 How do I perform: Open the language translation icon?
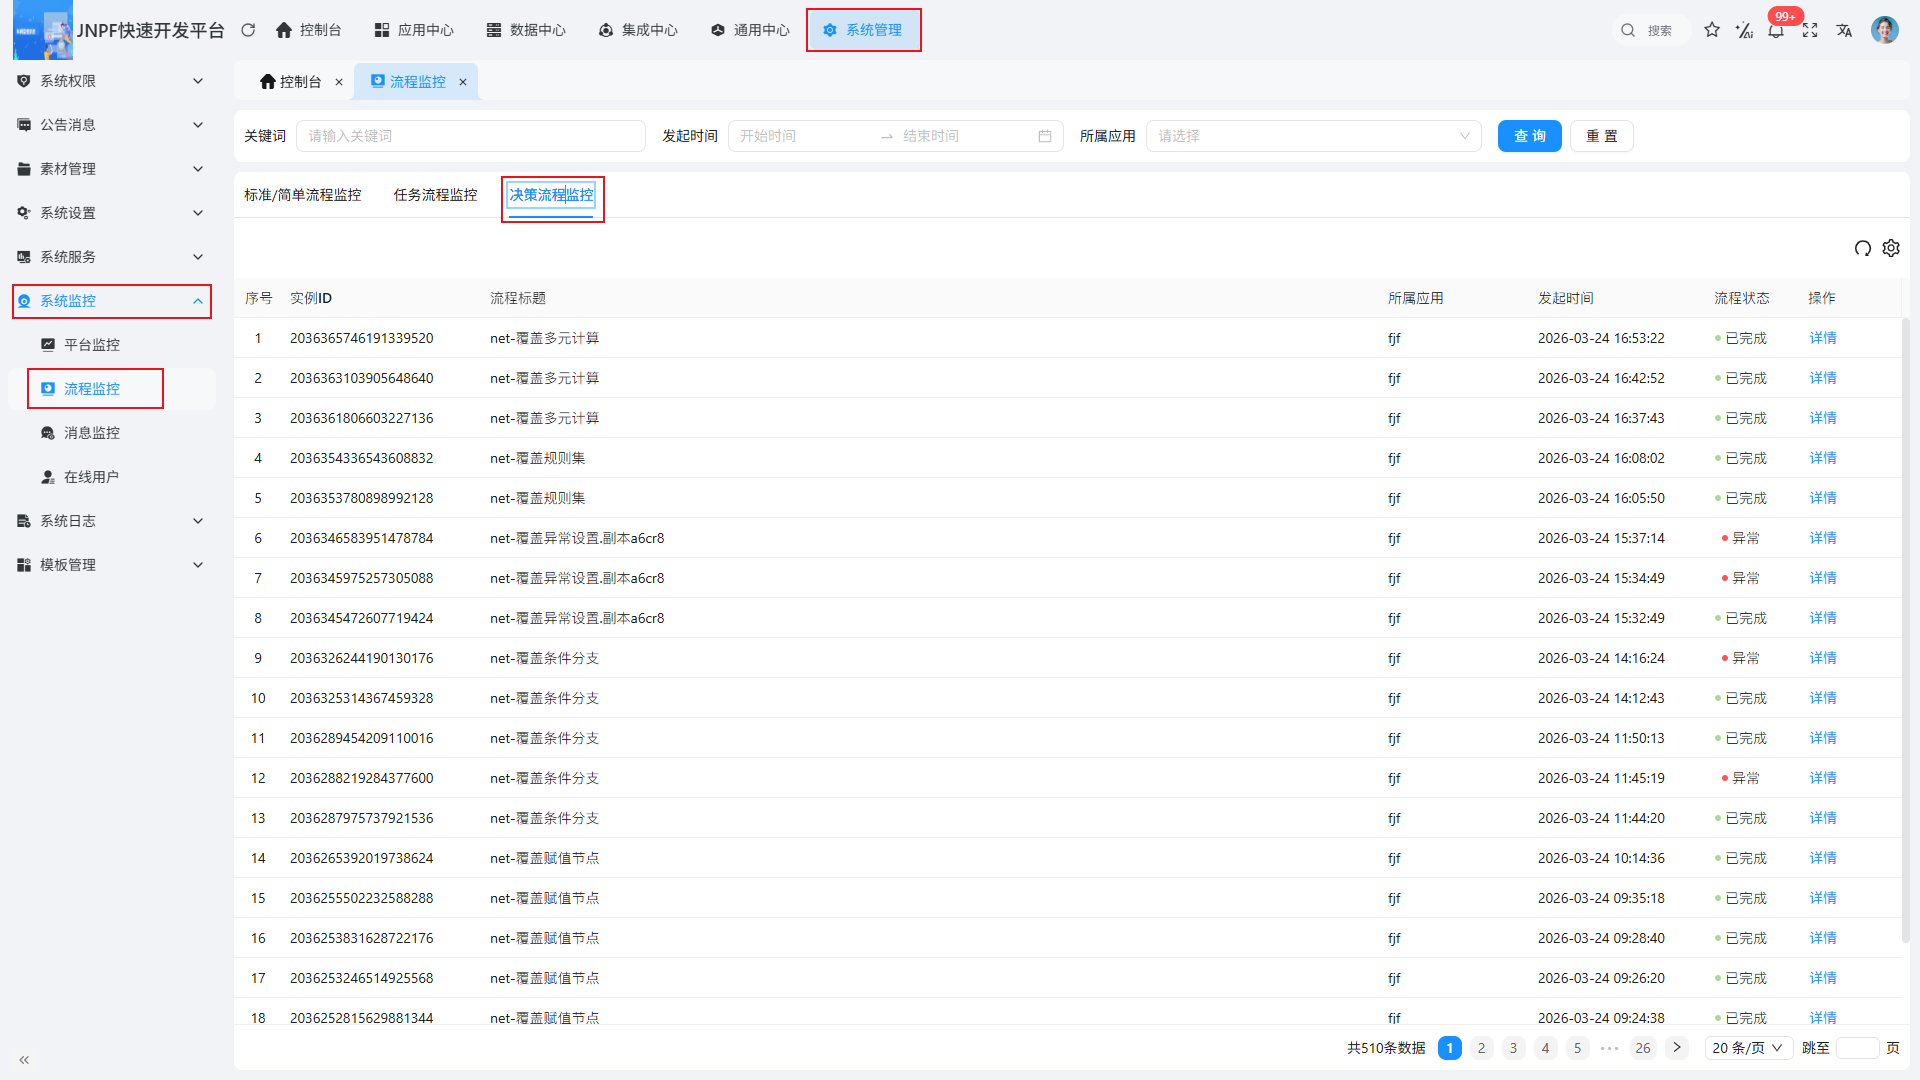(x=1844, y=30)
